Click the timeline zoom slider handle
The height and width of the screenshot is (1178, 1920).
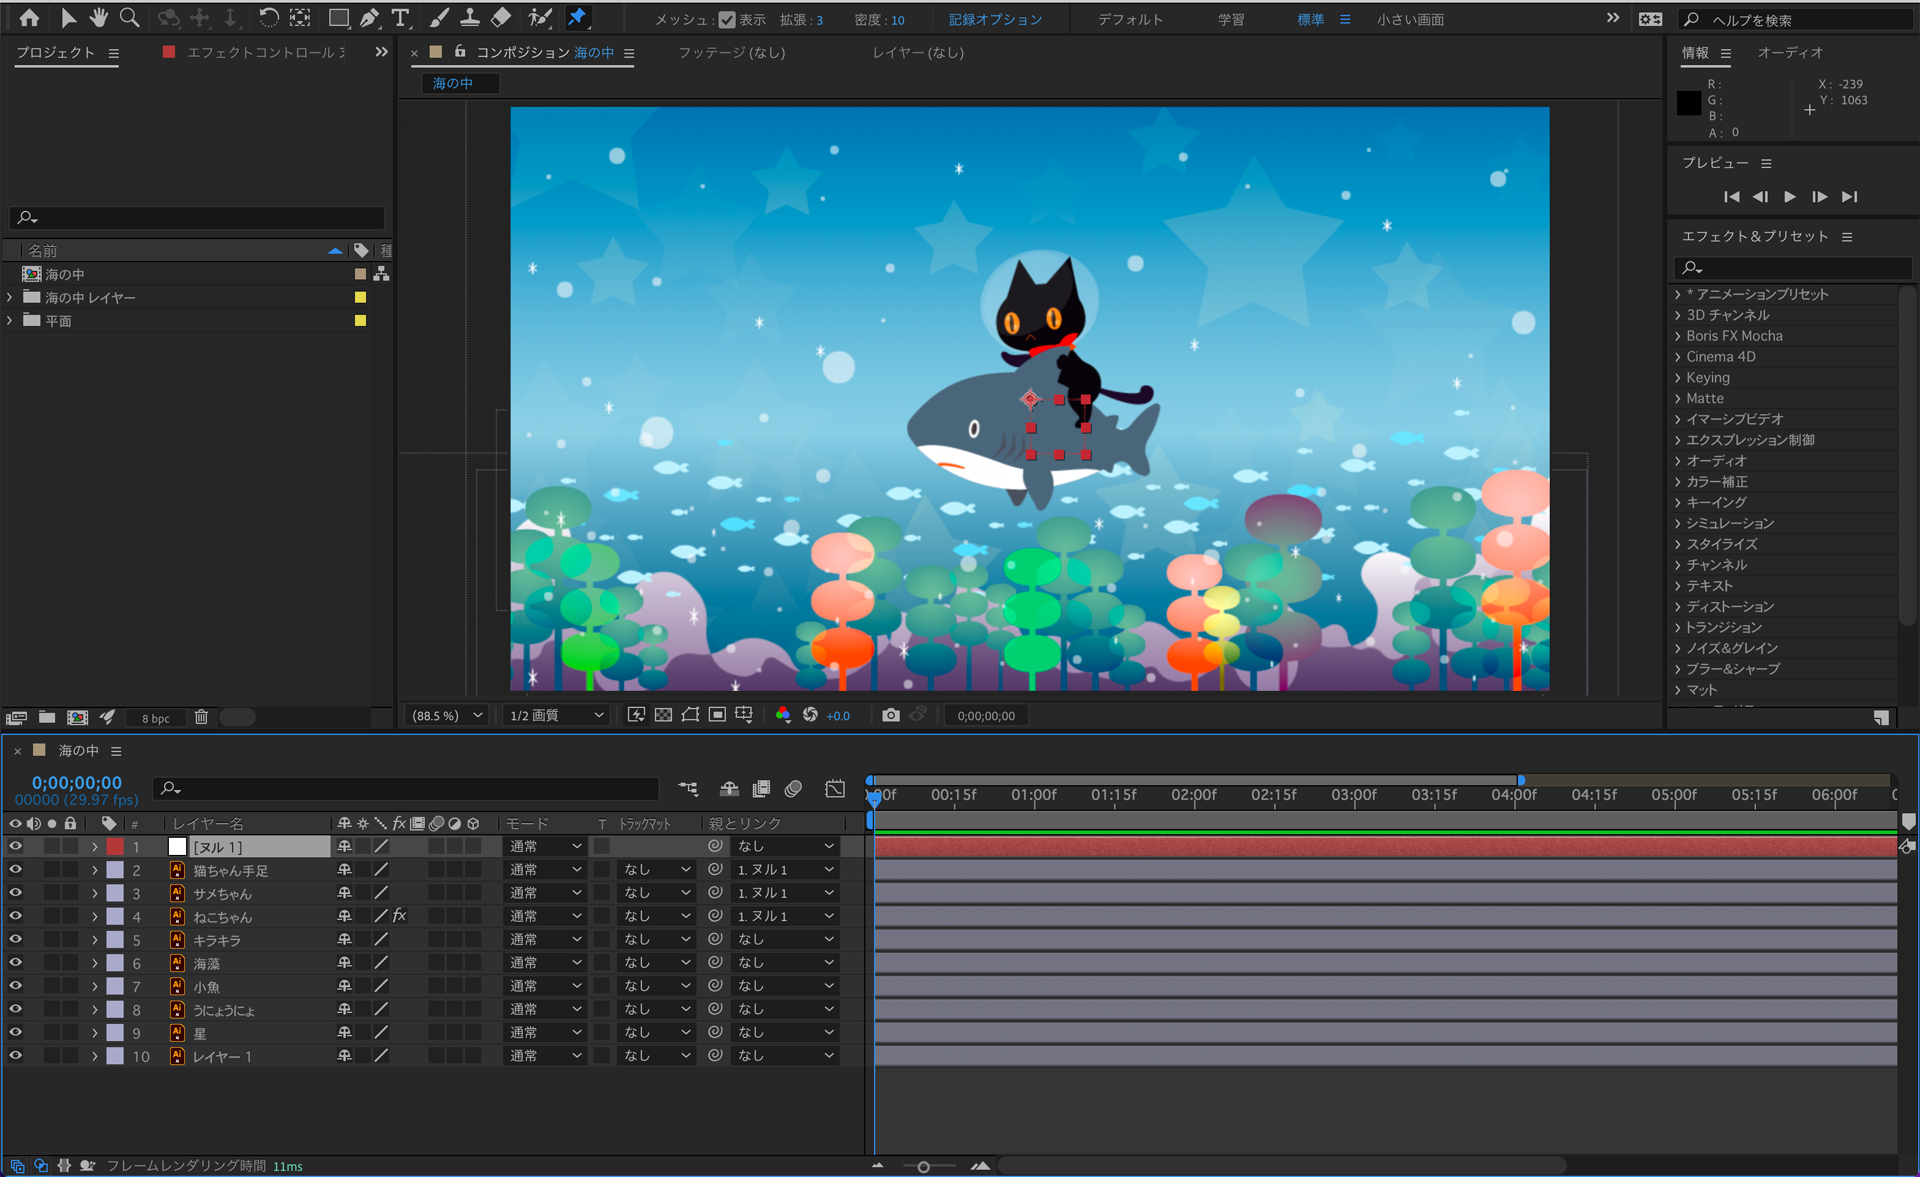pos(923,1166)
